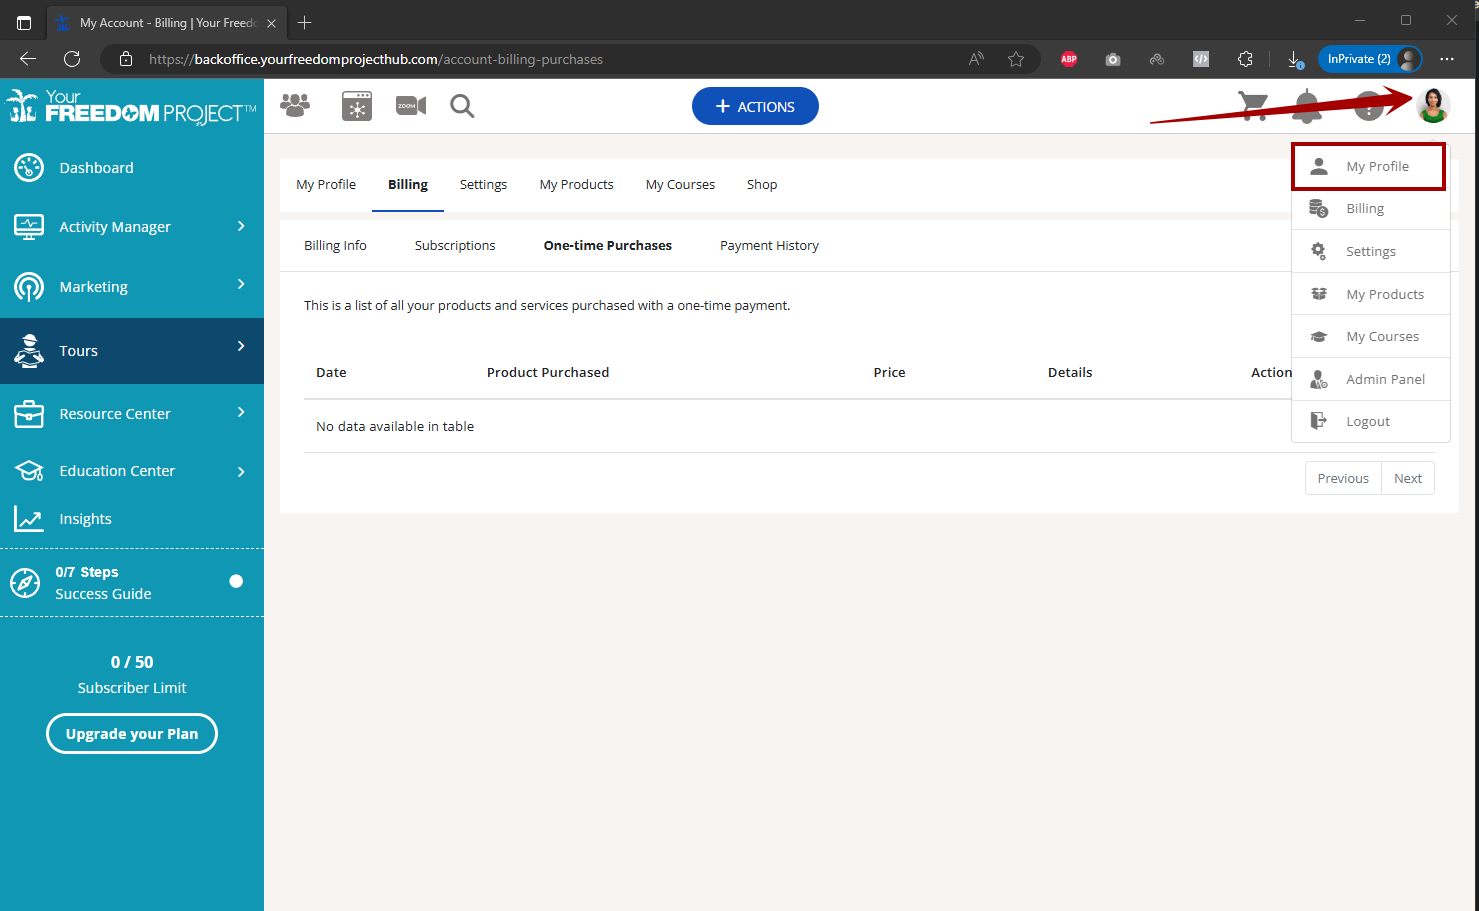Click the Activity Manager monitor icon
Screen dimensions: 1479x911
[x=29, y=227]
